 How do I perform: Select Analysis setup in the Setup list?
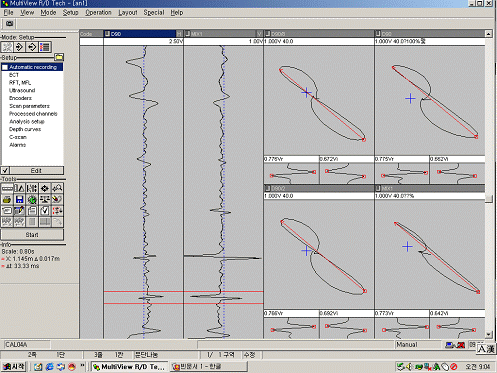tap(27, 121)
